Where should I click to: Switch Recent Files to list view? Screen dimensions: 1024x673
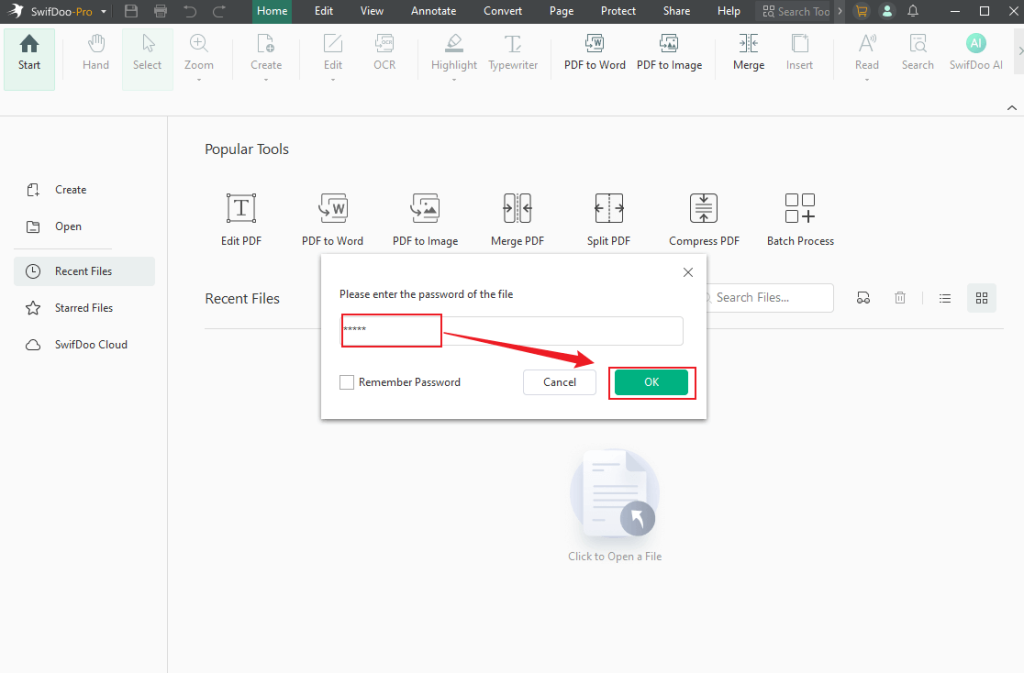(944, 298)
